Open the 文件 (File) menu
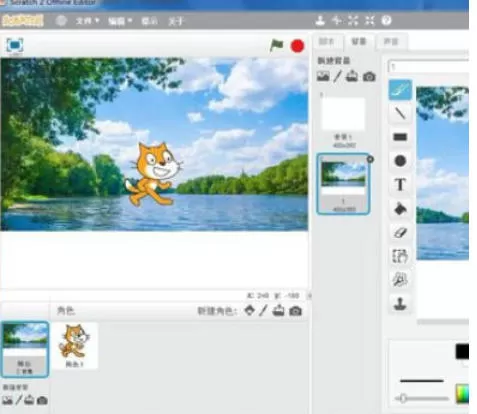Viewport: 477px width, 414px height. coord(87,21)
